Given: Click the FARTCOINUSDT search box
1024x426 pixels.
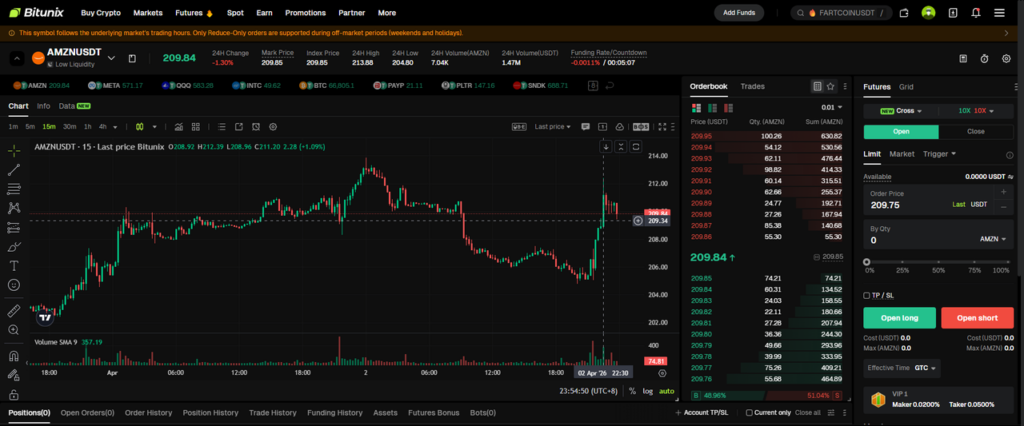Looking at the screenshot, I should click(x=841, y=12).
